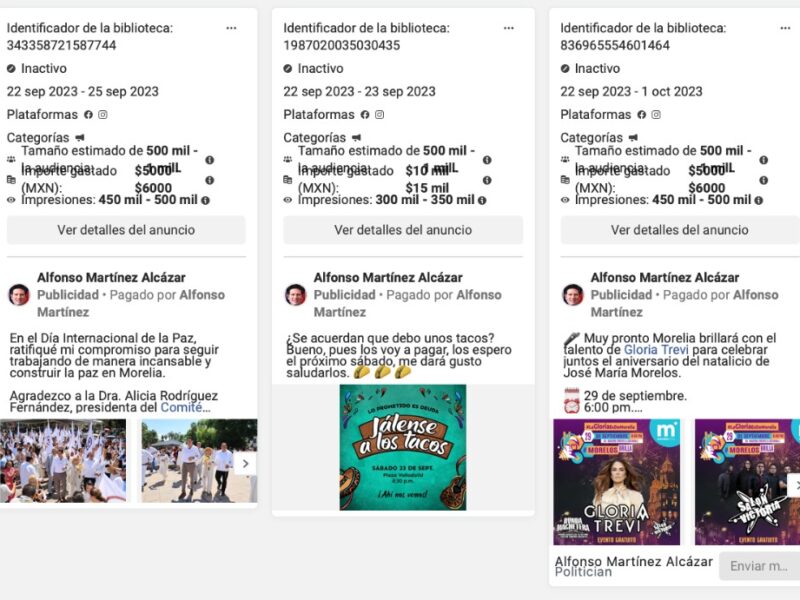Click the Inactivo status icon in Gloria Trevi card
The width and height of the screenshot is (800, 600).
pos(565,68)
